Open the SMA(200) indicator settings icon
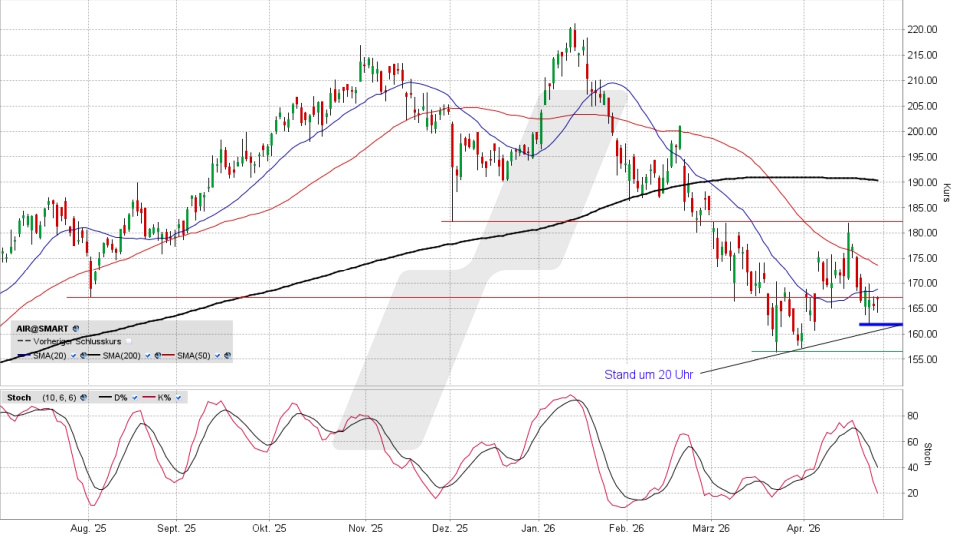This screenshot has height=540, width=960. [x=158, y=355]
